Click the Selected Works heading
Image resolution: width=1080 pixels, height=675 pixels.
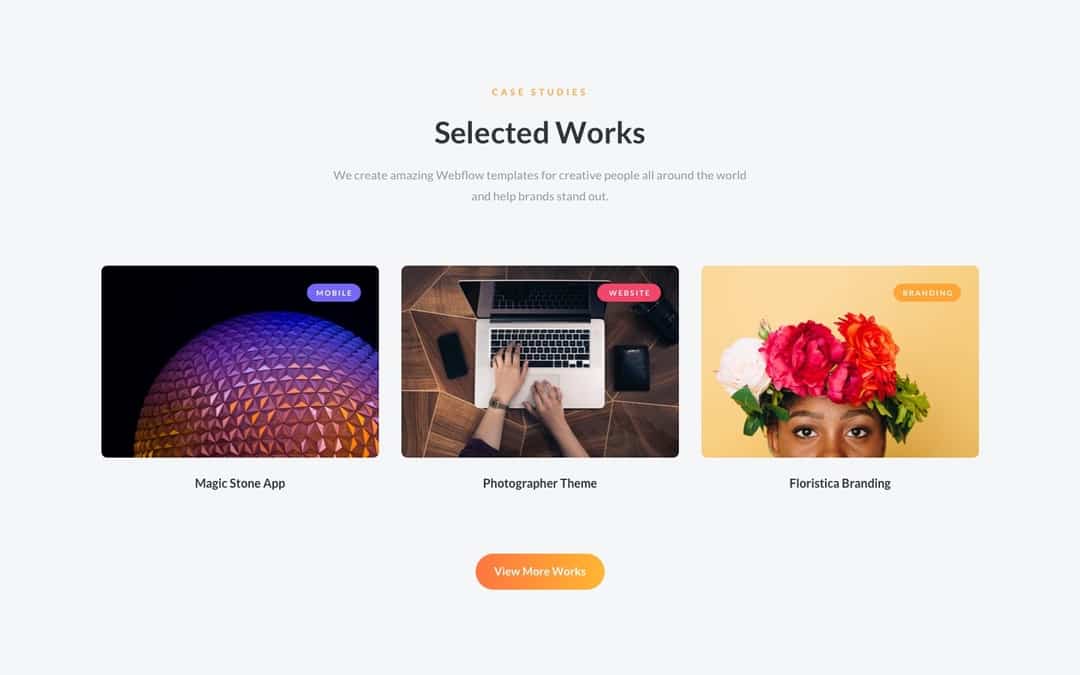[x=540, y=133]
